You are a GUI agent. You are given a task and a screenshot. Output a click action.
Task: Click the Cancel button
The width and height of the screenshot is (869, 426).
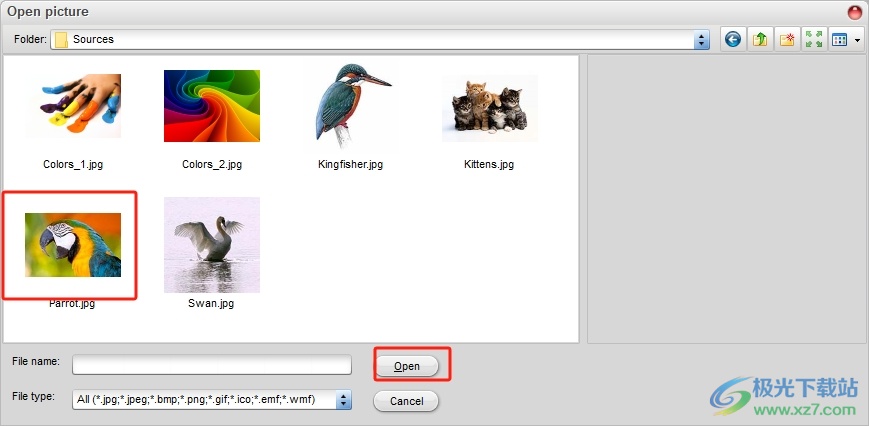406,401
